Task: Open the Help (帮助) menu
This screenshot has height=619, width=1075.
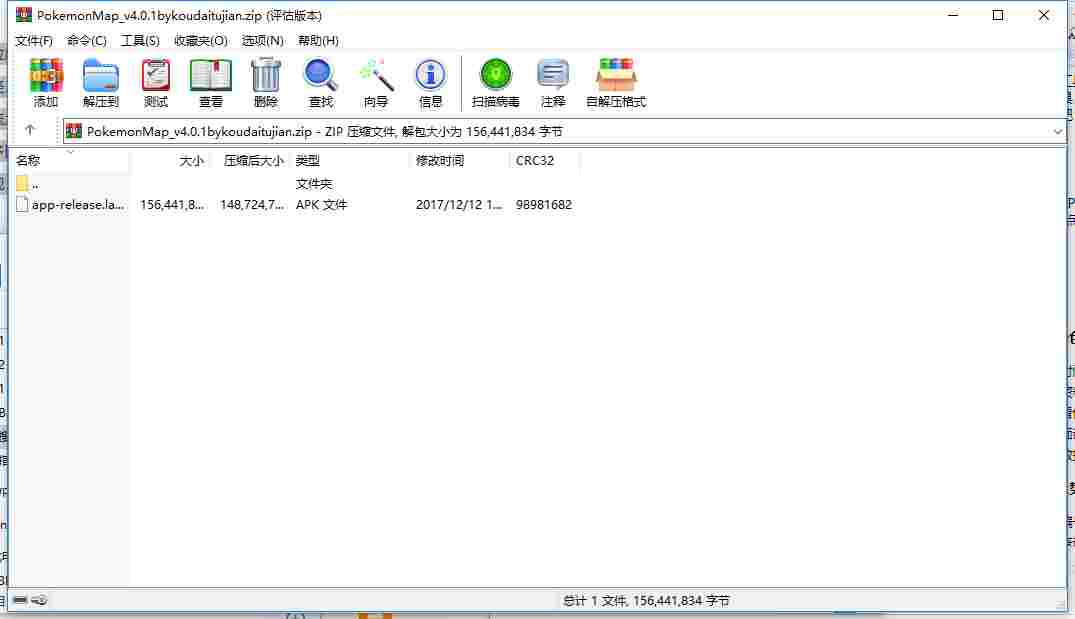Action: pos(318,40)
